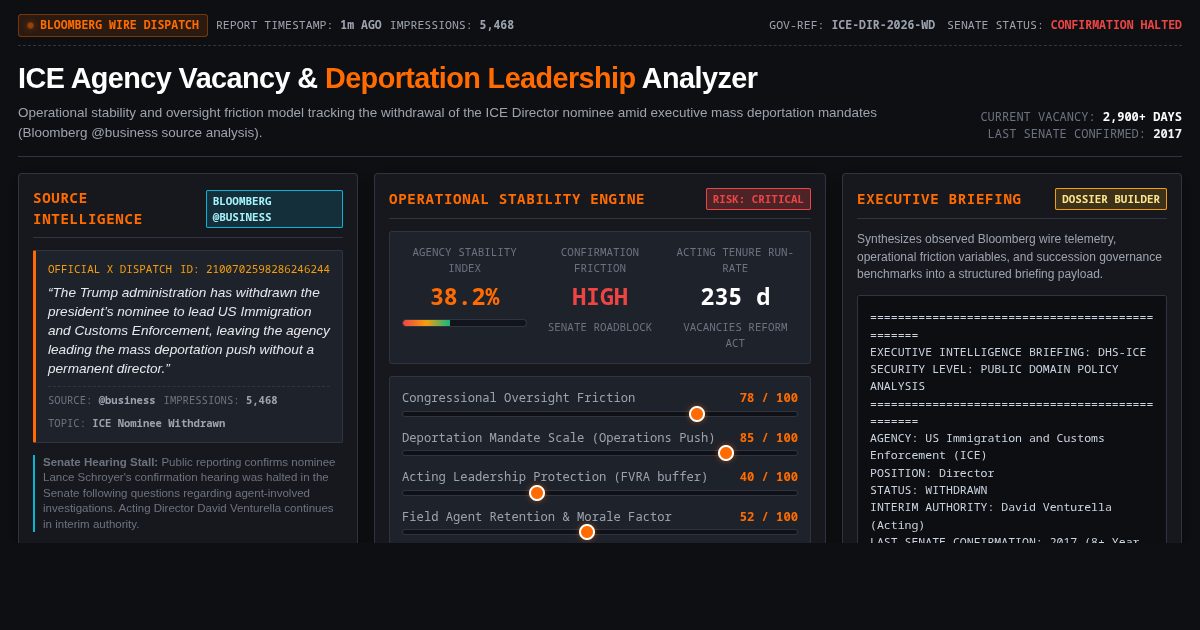Viewport: 1200px width, 630px height.
Task: Click the @business source handle
Action: (127, 400)
